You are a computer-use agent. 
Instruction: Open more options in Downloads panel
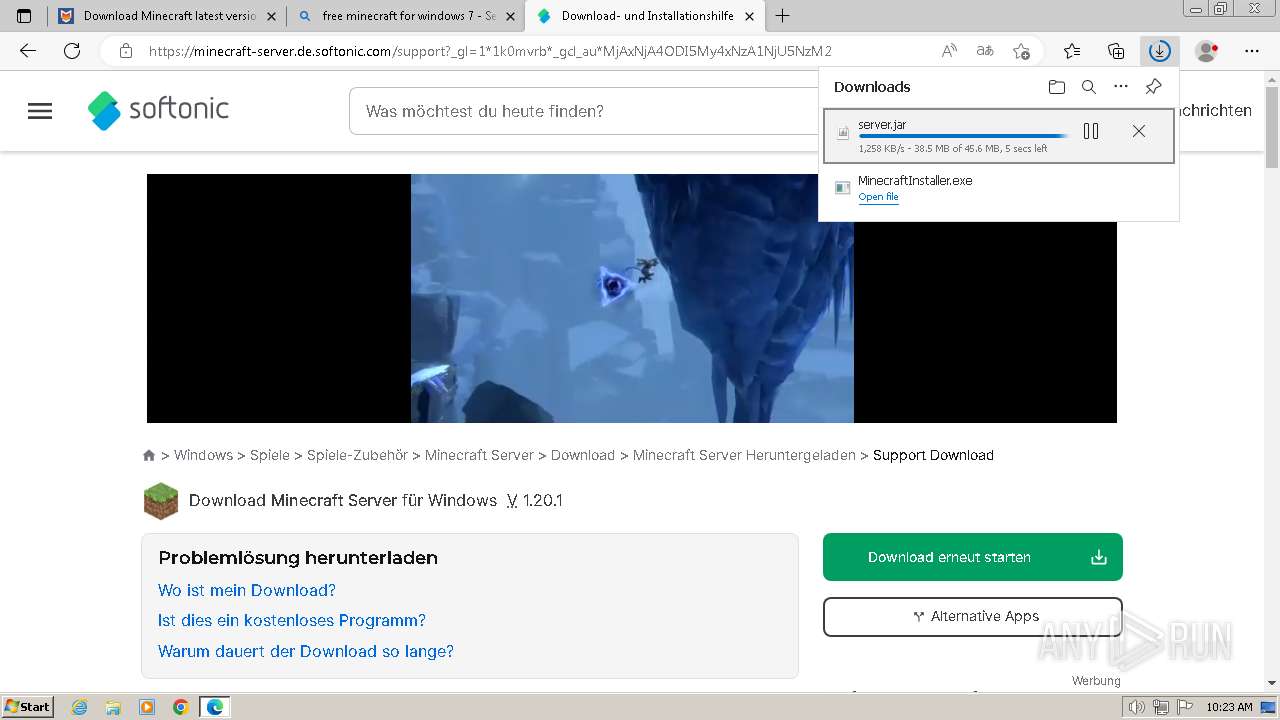pos(1121,87)
